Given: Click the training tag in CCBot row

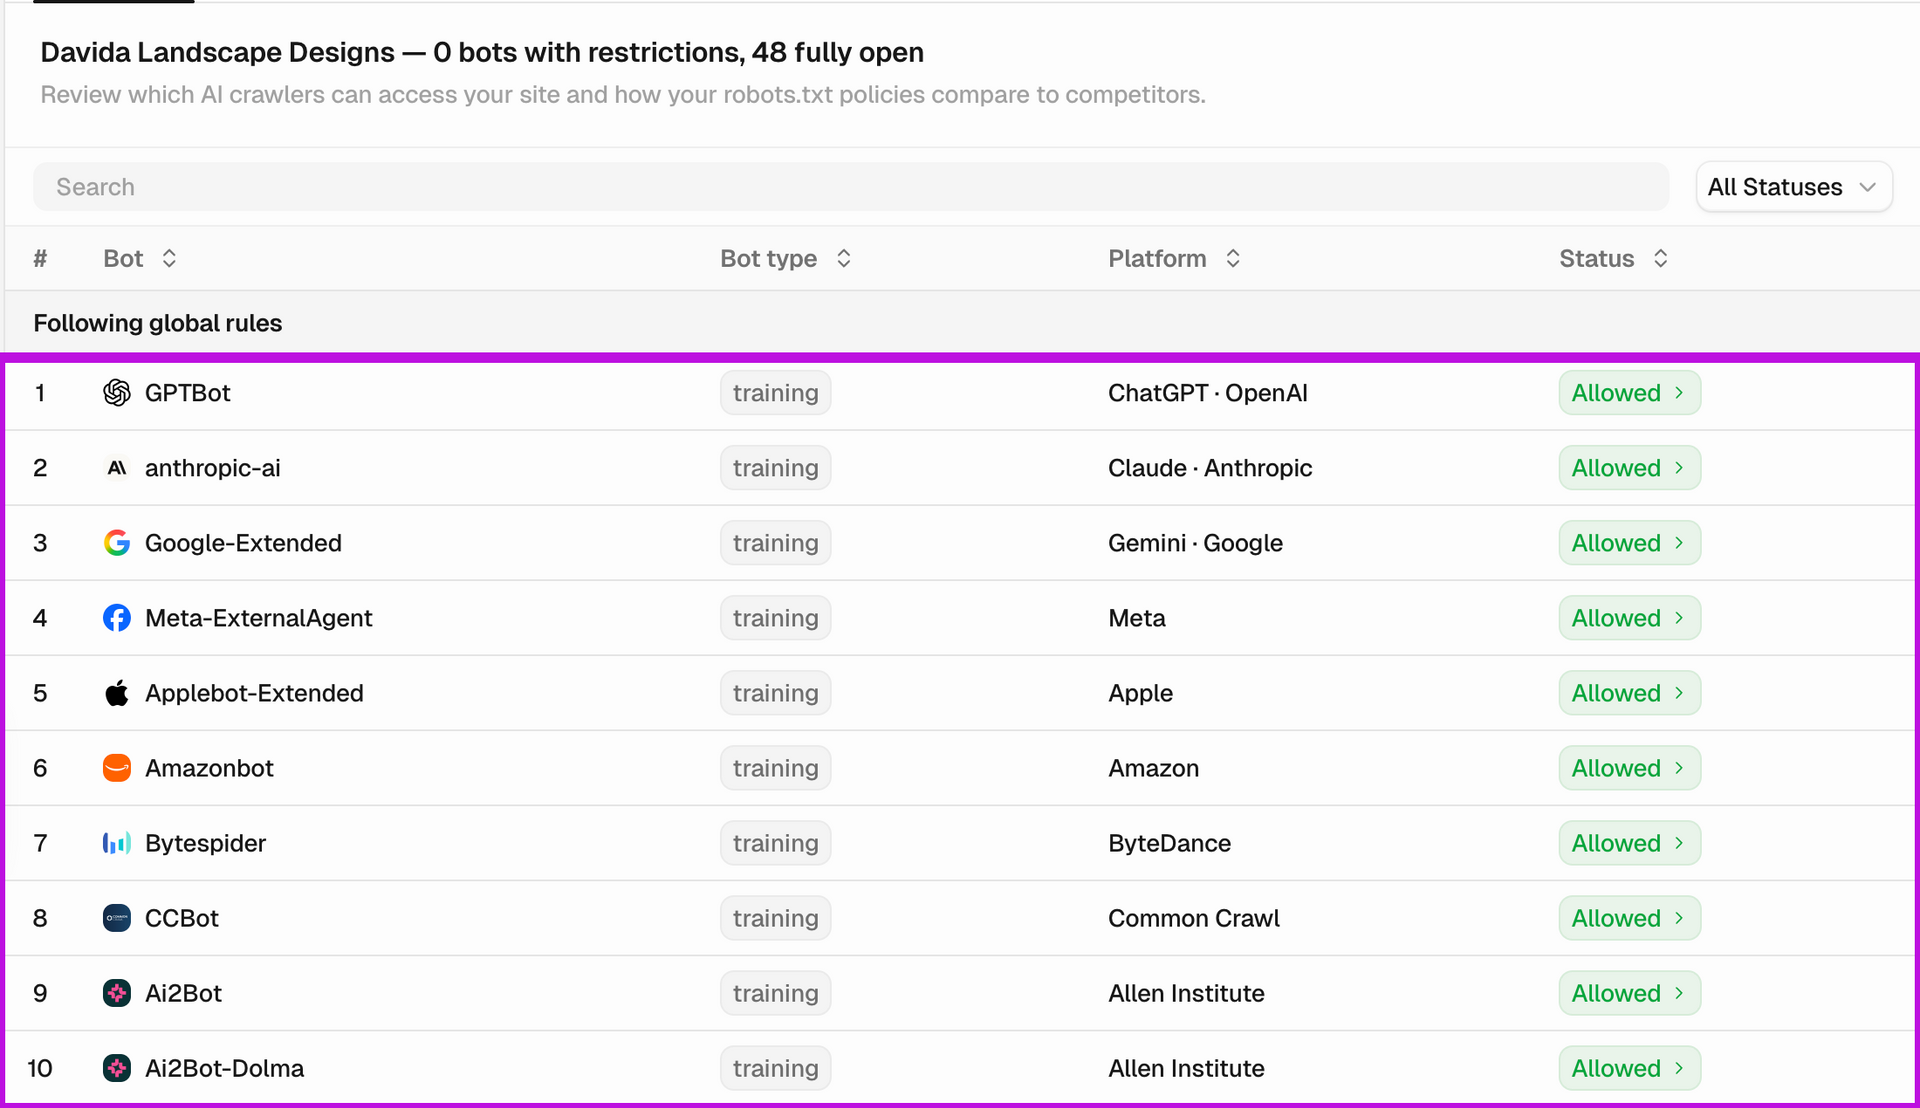Looking at the screenshot, I should (775, 918).
